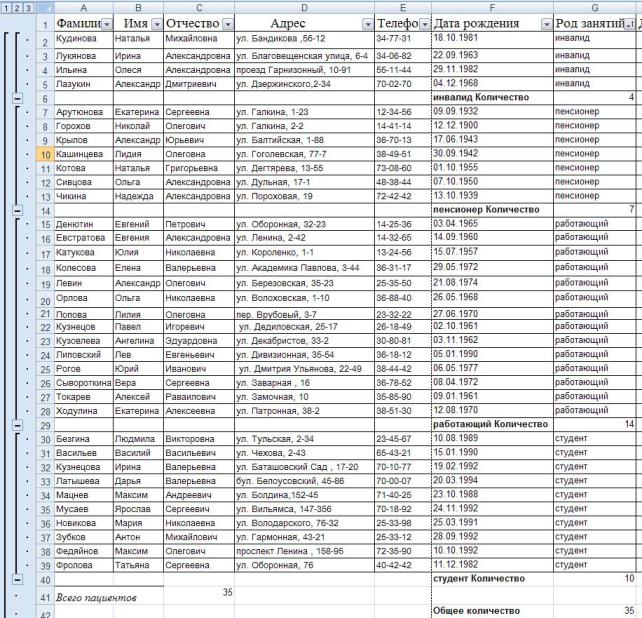Click patronymic Эдуардовна
Viewport: 642px width, 618px height.
[x=191, y=341]
